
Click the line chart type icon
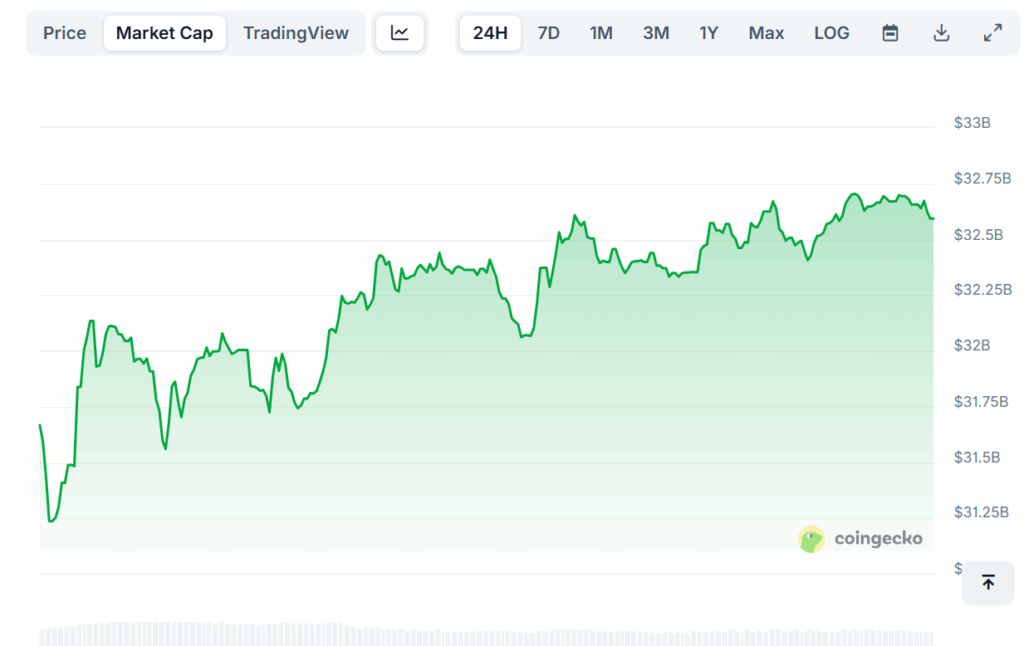400,33
